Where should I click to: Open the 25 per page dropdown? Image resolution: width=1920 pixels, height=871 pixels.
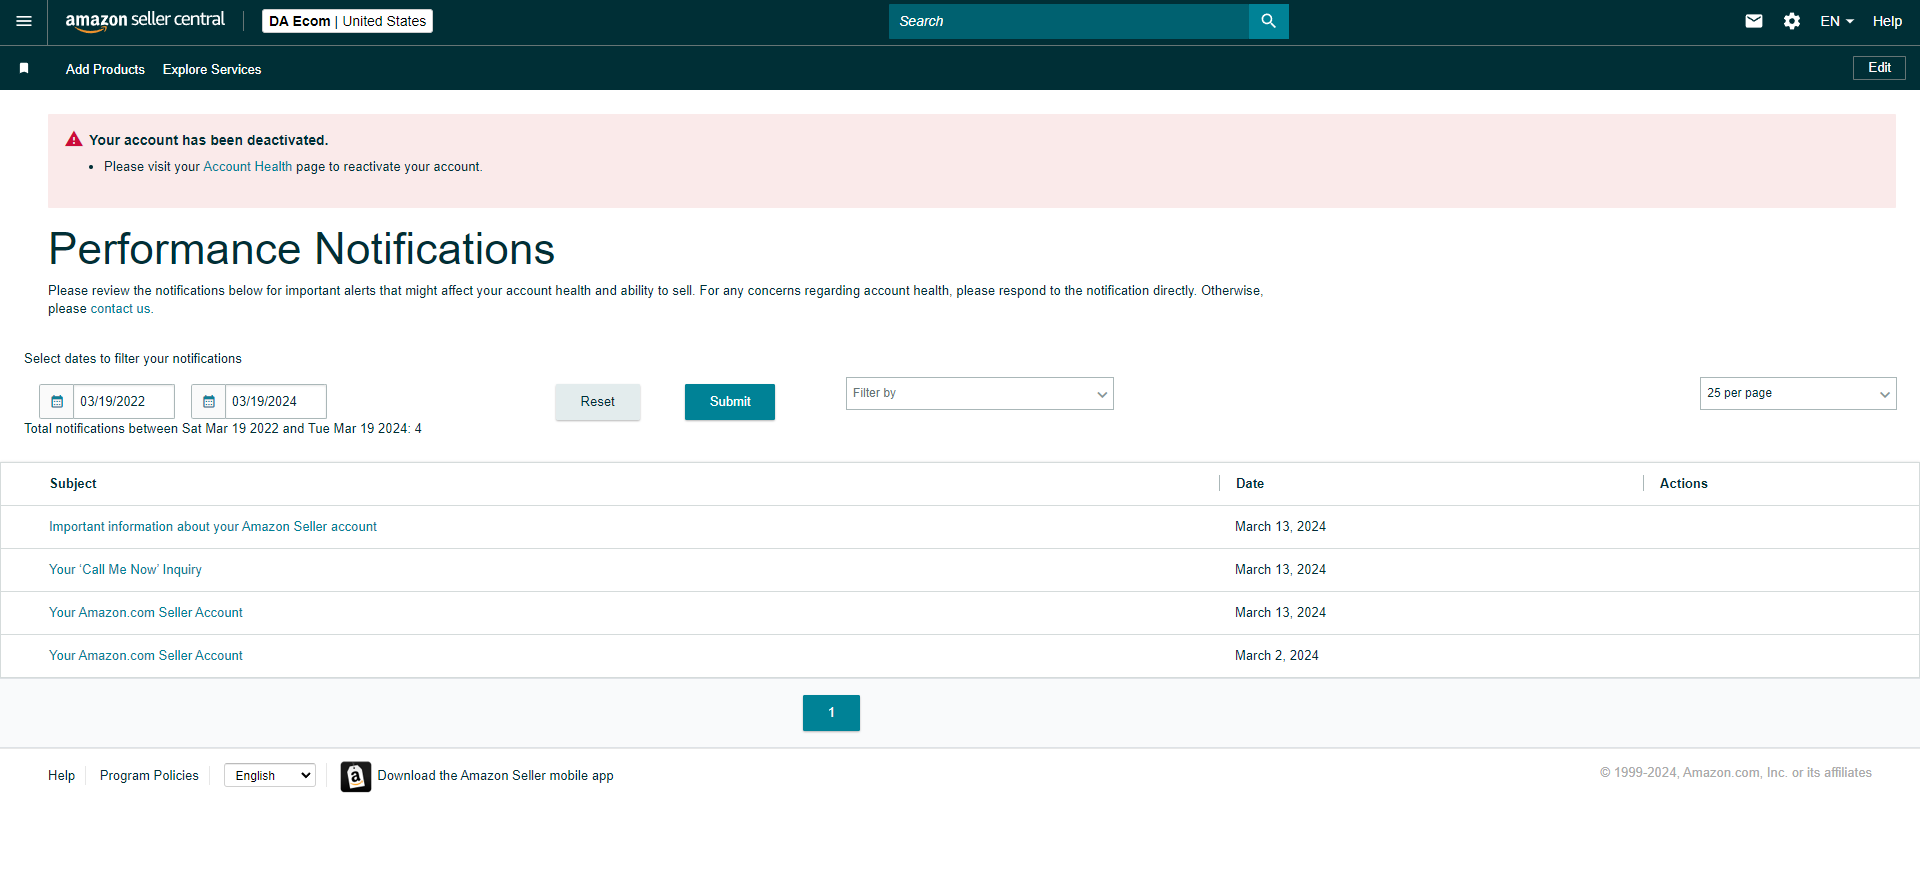pos(1797,393)
